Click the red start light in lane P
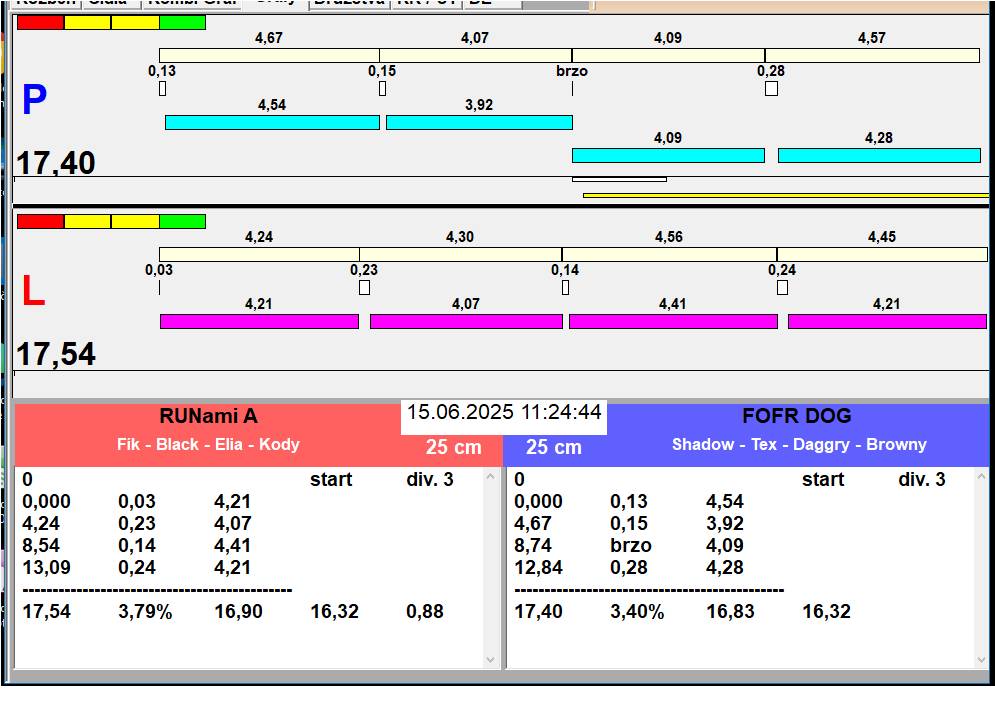This screenshot has width=995, height=716. 40,22
